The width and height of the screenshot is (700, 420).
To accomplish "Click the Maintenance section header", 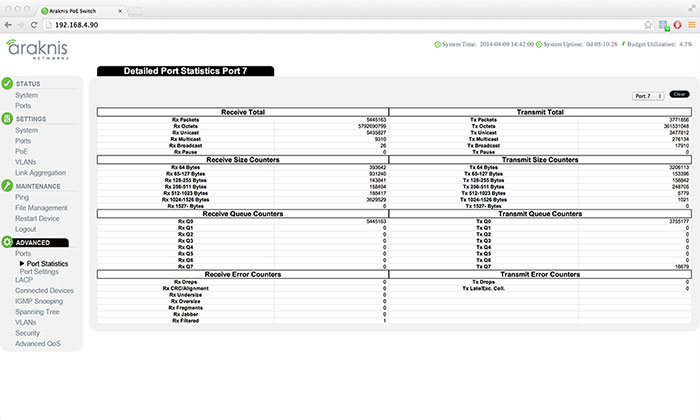I will point(38,186).
